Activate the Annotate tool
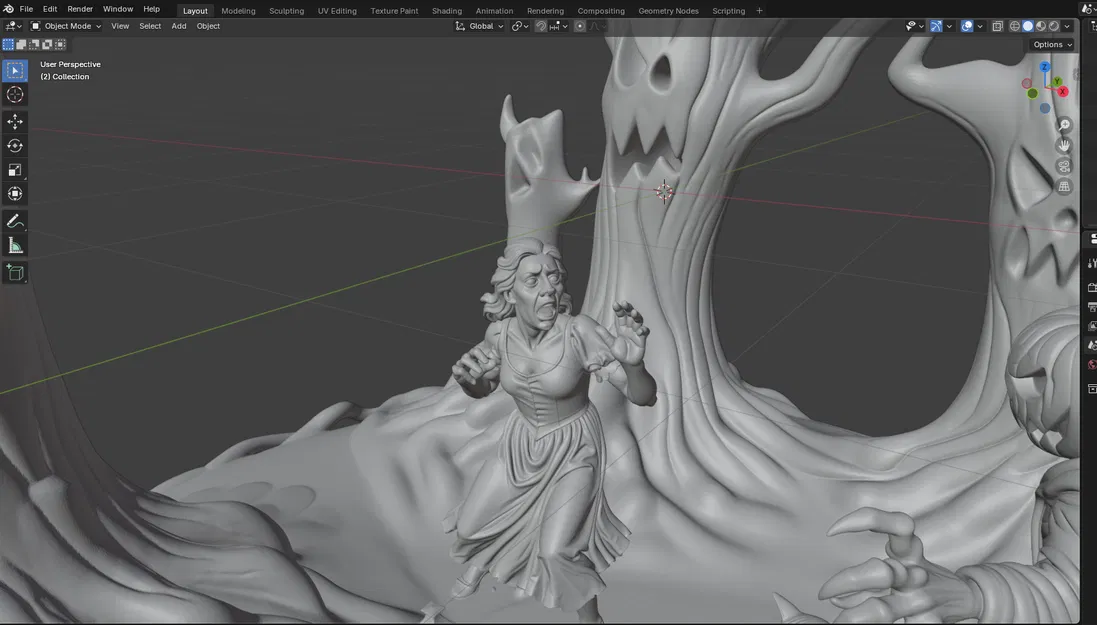The height and width of the screenshot is (625, 1097). pyautogui.click(x=15, y=220)
